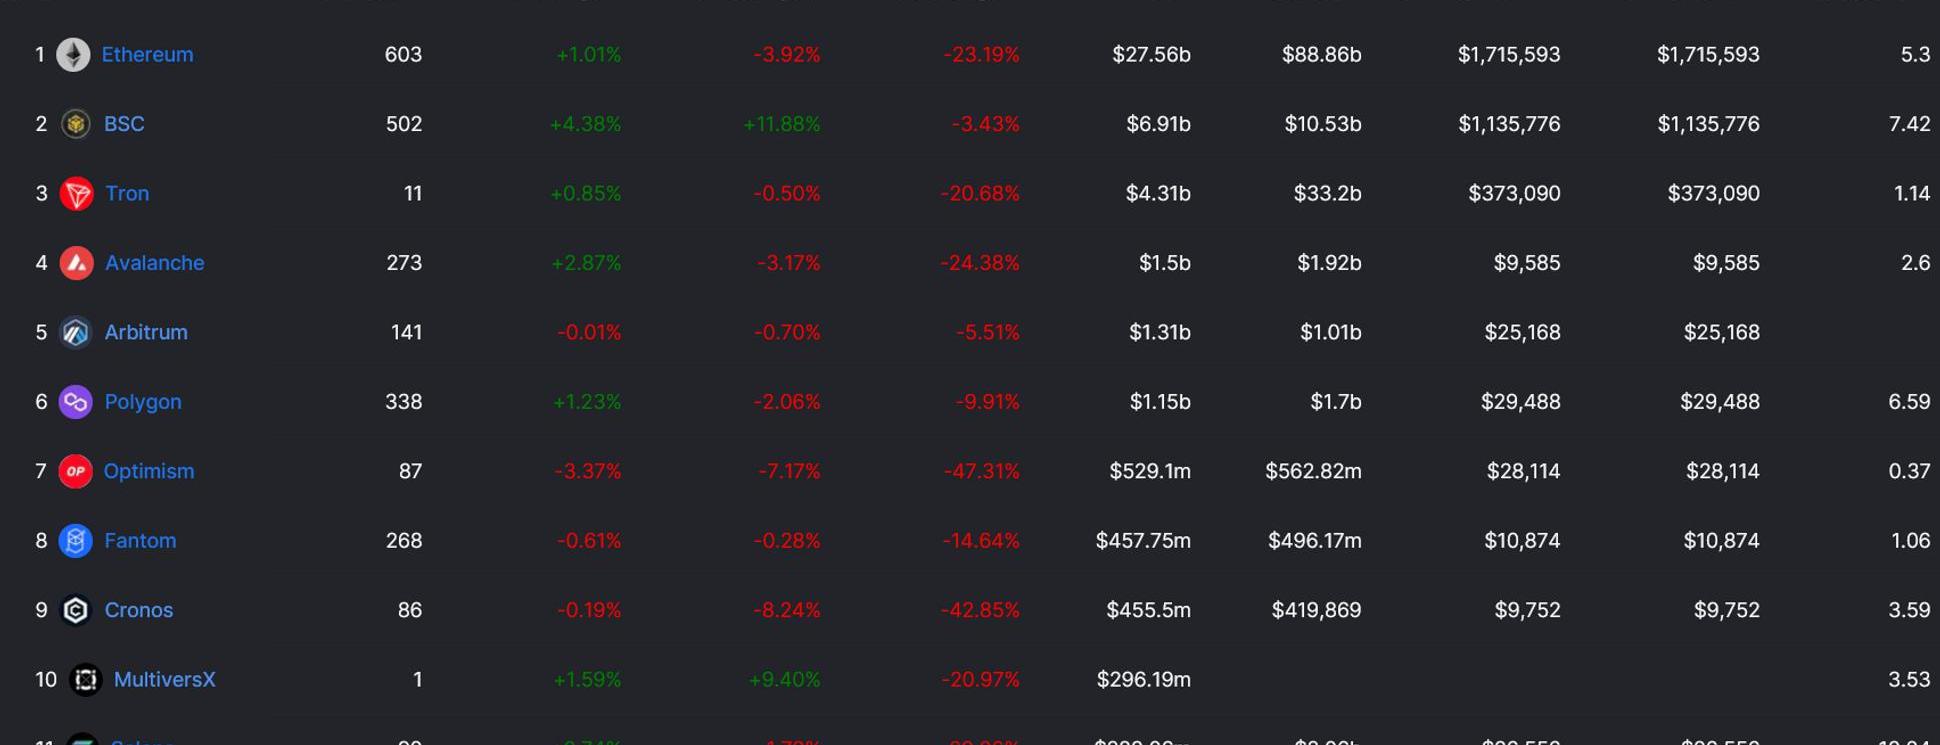Open the Ethereum chain link
The width and height of the screenshot is (1940, 745).
[147, 55]
